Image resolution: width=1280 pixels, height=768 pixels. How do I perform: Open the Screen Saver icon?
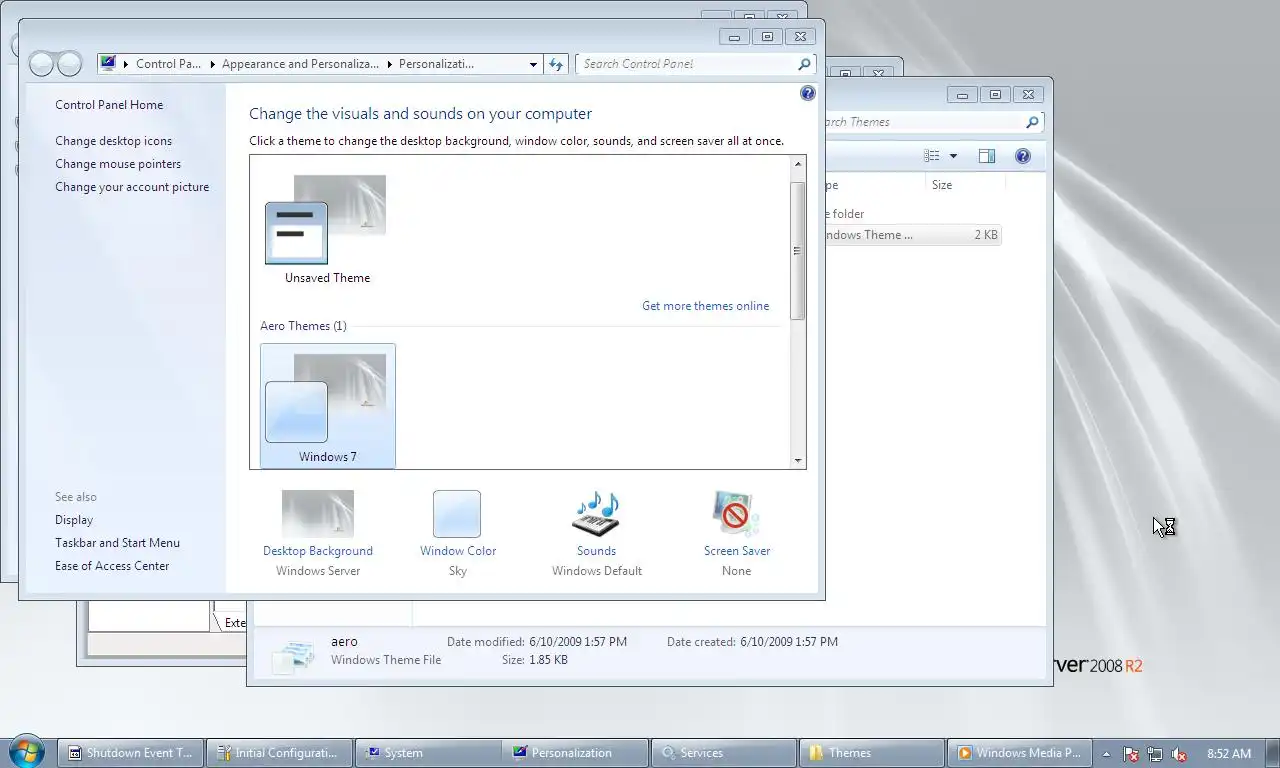pyautogui.click(x=736, y=514)
